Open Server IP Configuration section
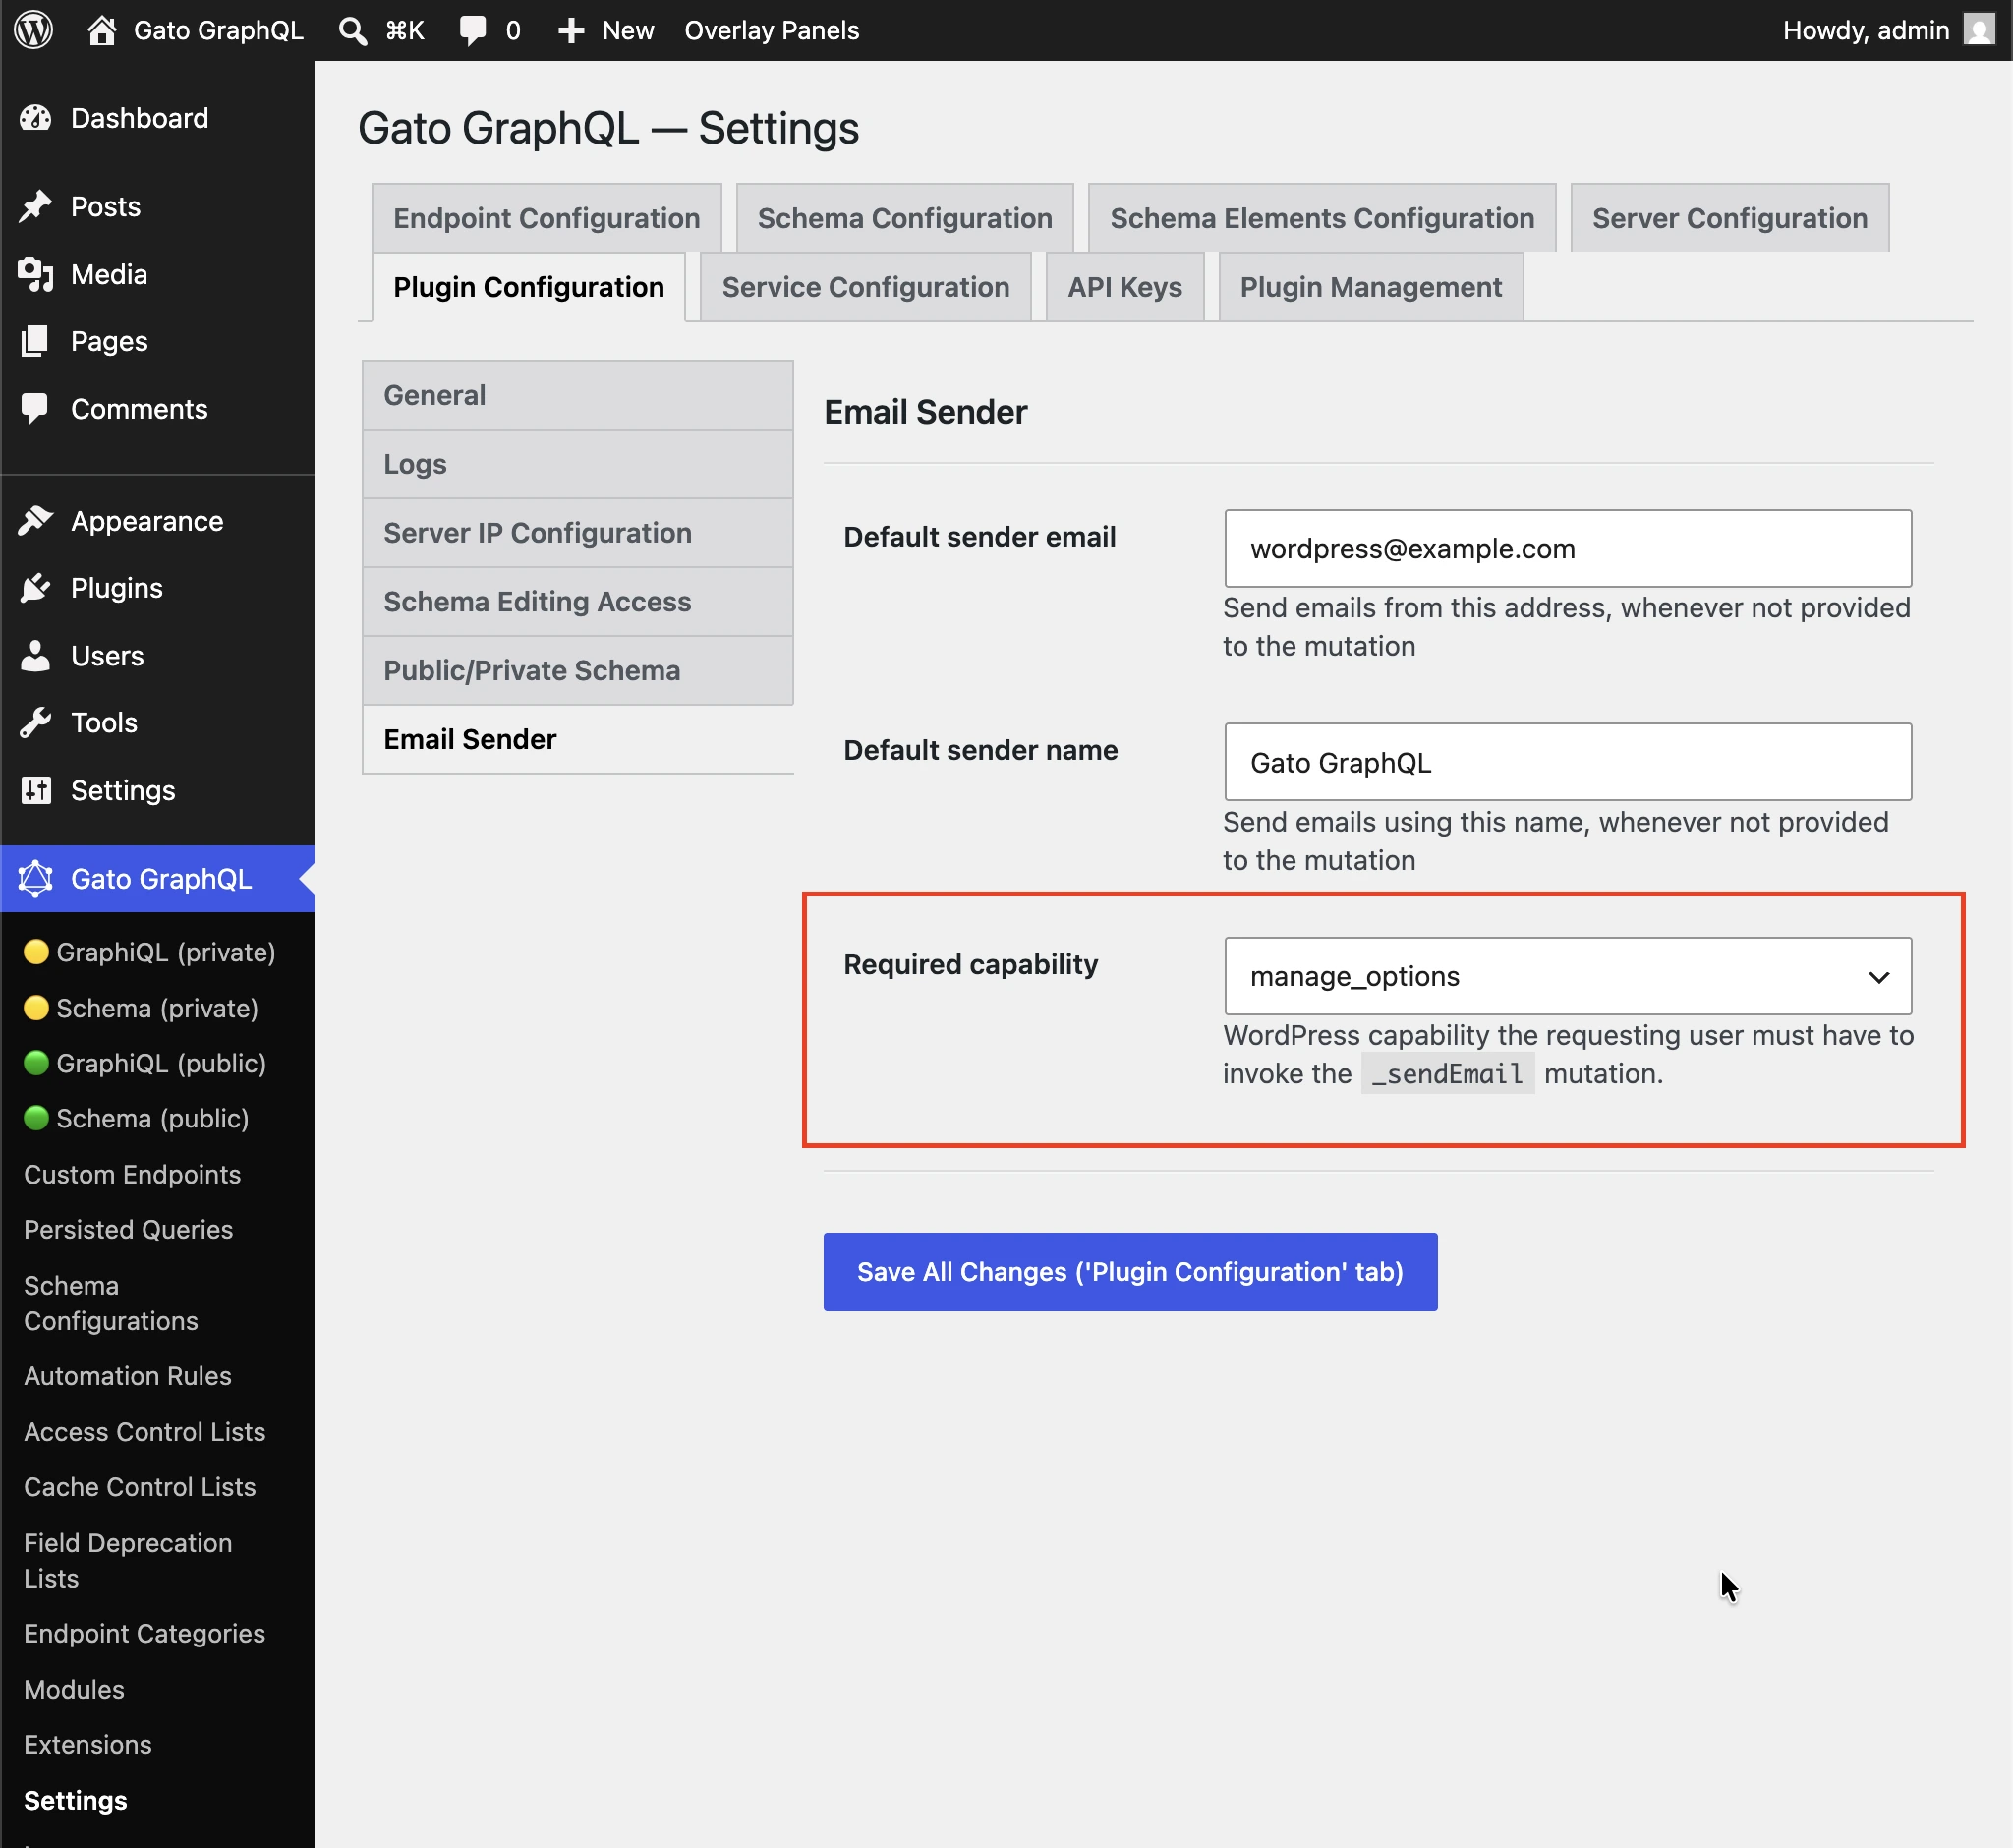 click(577, 533)
